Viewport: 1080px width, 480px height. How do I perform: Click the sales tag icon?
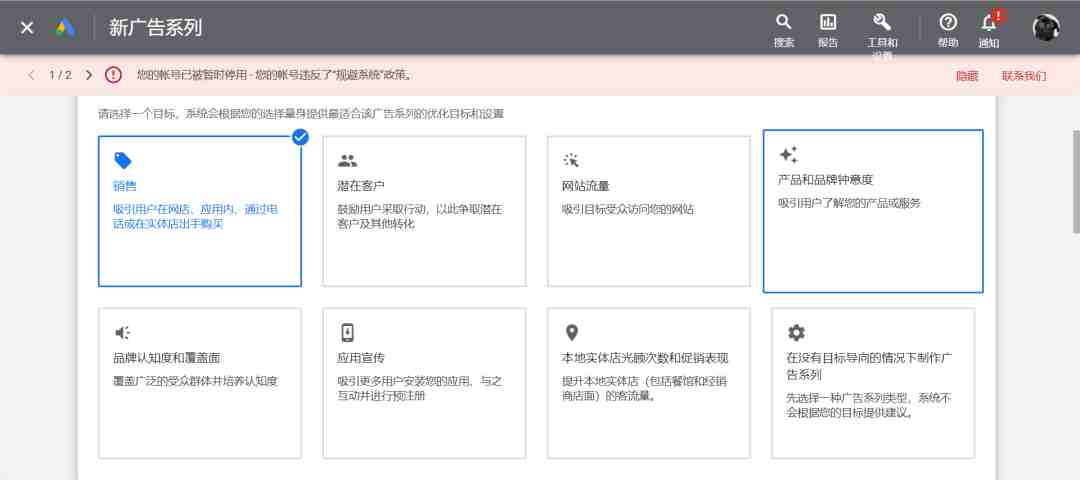[x=123, y=160]
